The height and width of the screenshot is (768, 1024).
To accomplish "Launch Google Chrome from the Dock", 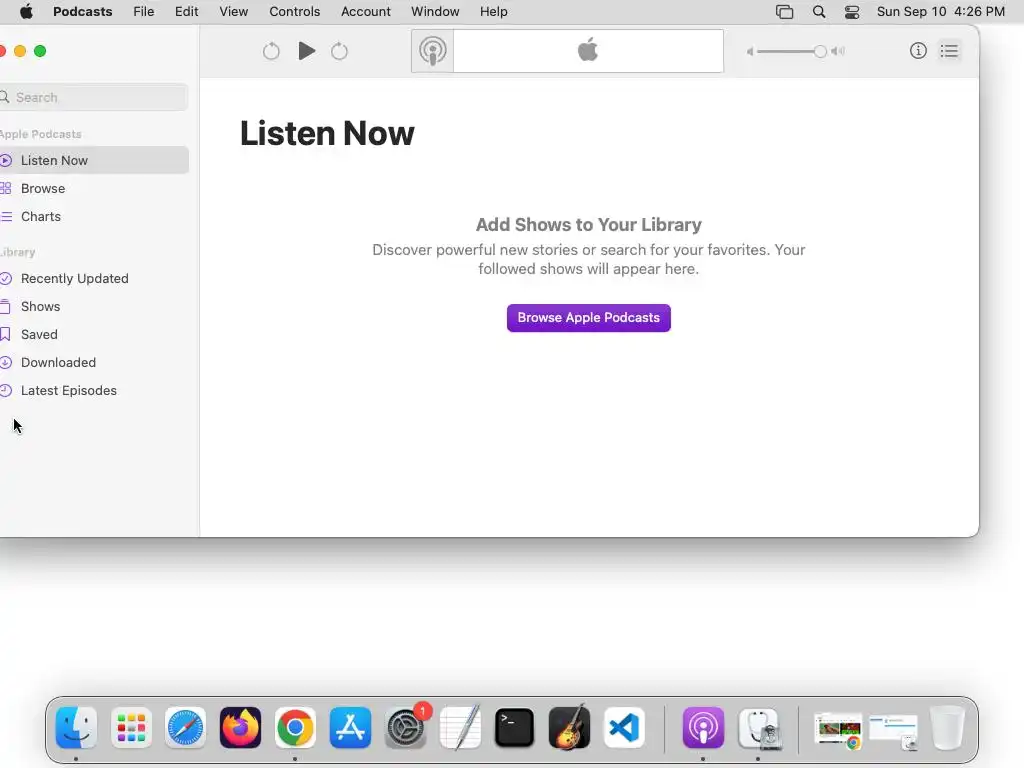I will coord(295,728).
